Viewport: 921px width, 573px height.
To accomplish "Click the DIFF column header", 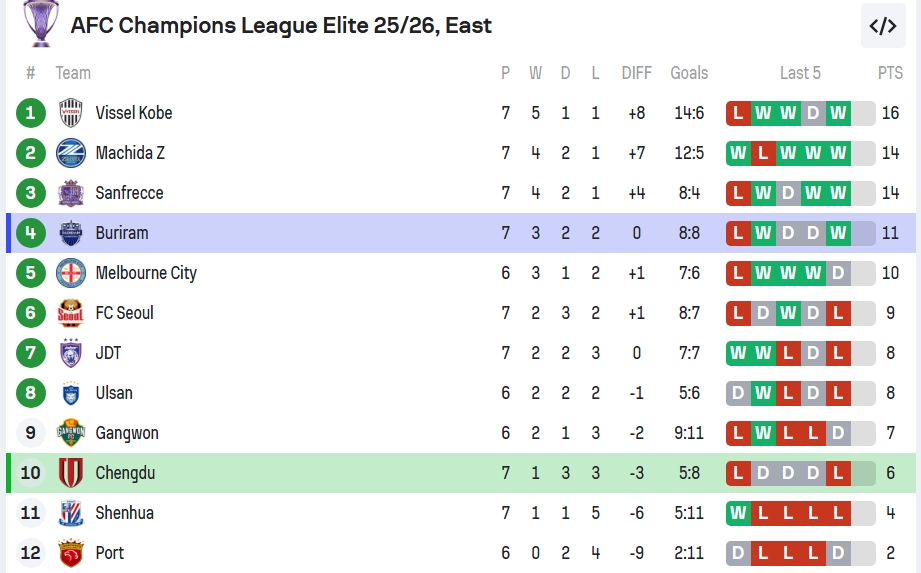I will click(x=636, y=73).
